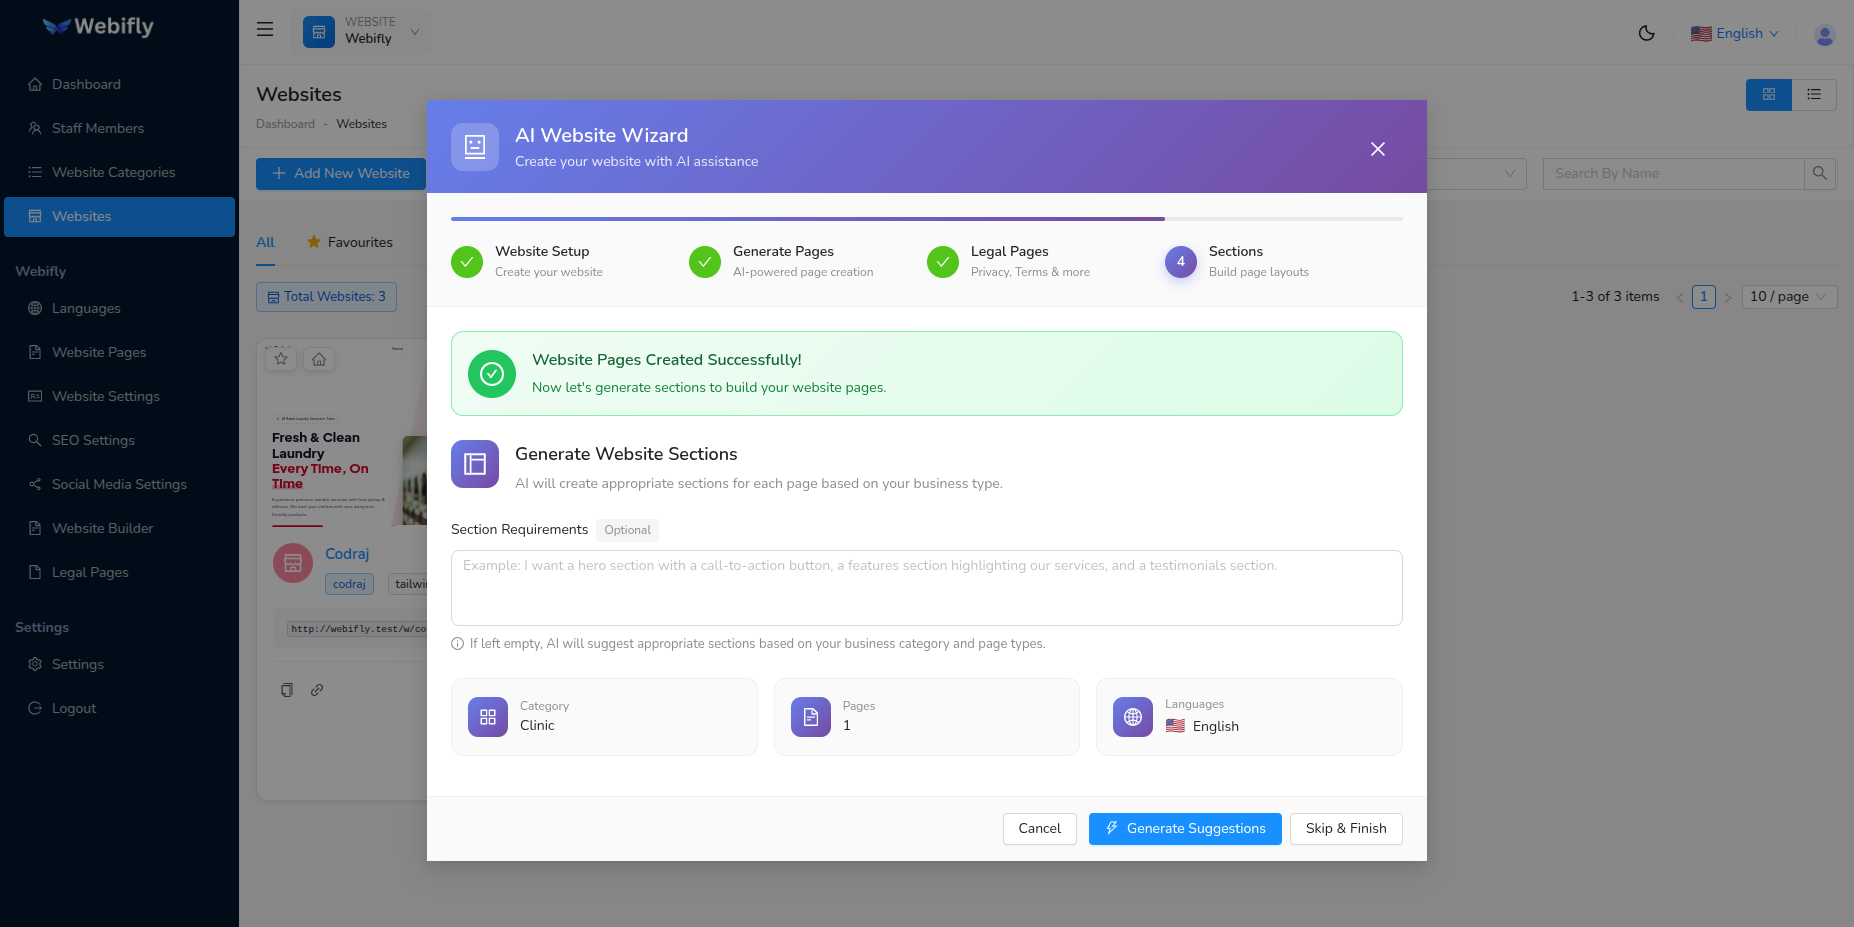The width and height of the screenshot is (1854, 927).
Task: Focus the Section Requirements text area
Action: tap(926, 588)
